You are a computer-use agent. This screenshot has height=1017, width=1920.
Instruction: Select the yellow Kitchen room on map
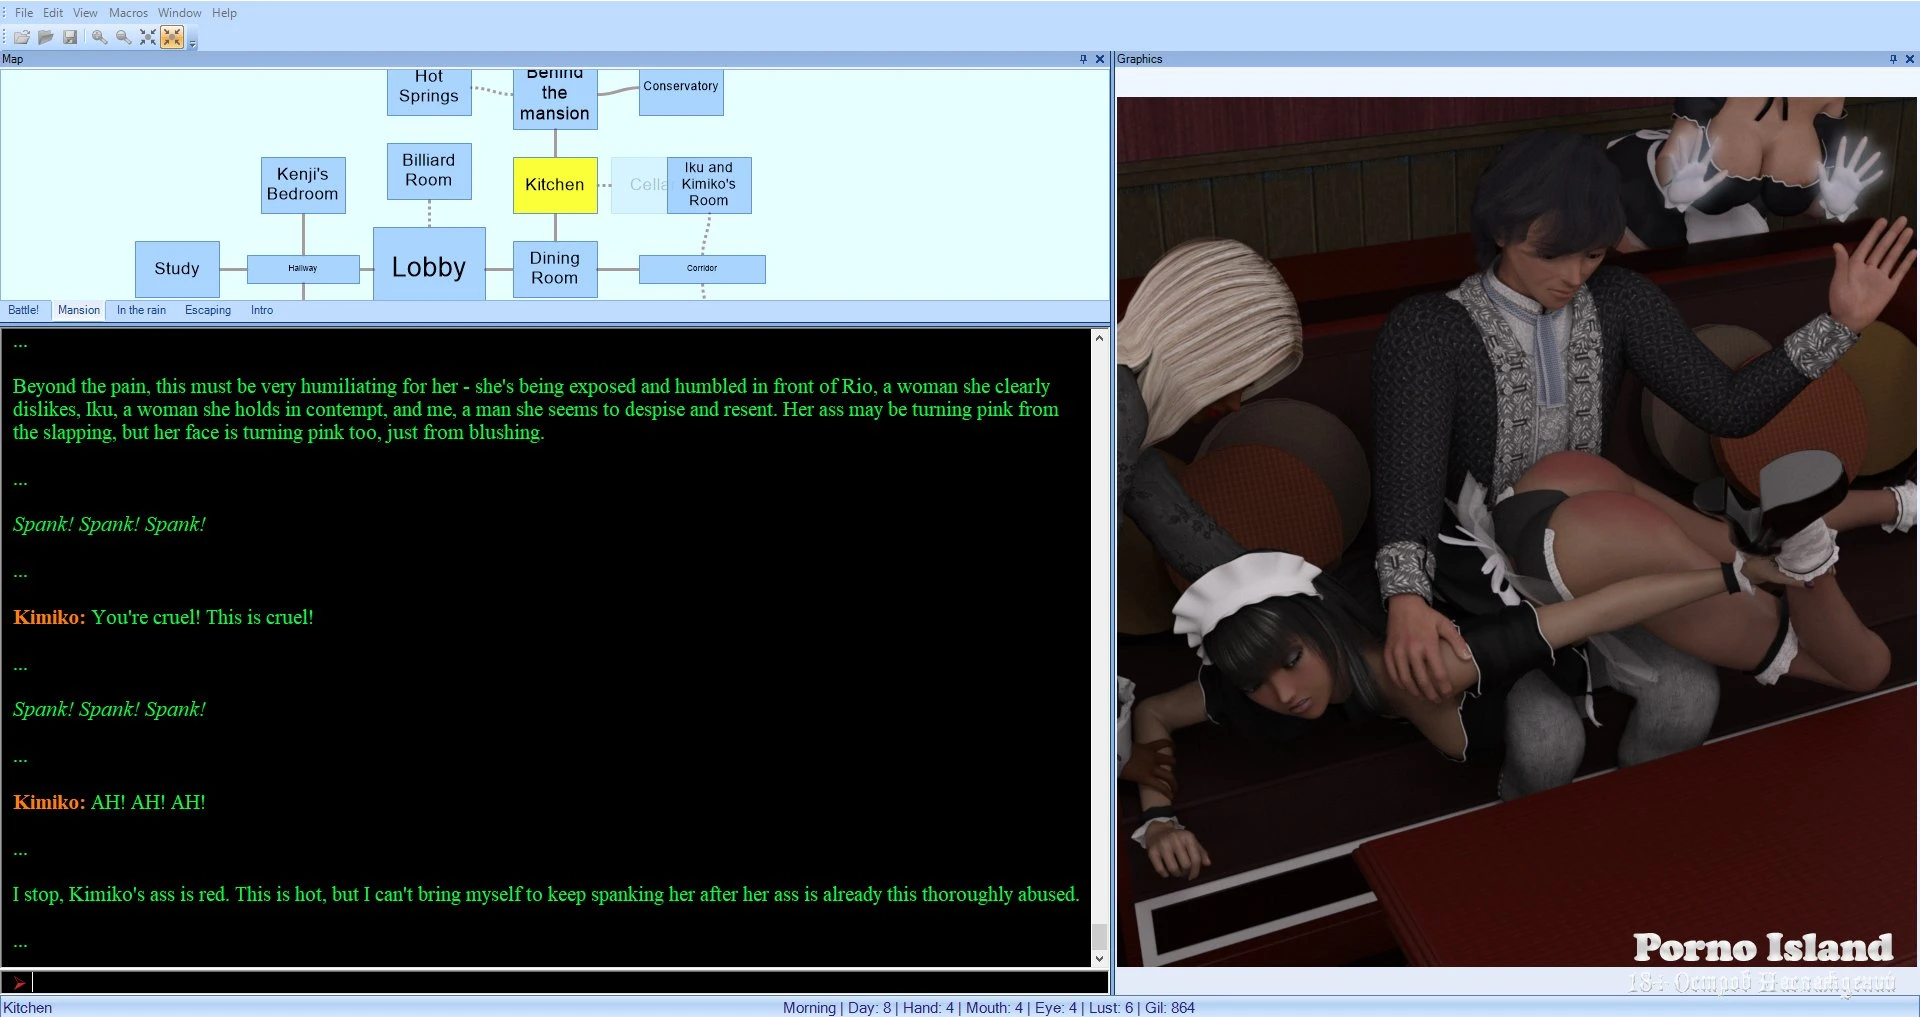[555, 185]
